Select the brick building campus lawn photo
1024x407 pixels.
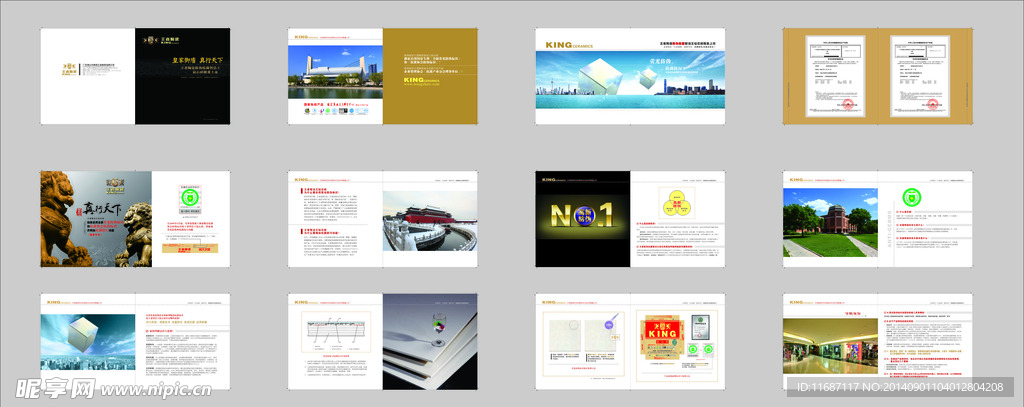point(830,222)
